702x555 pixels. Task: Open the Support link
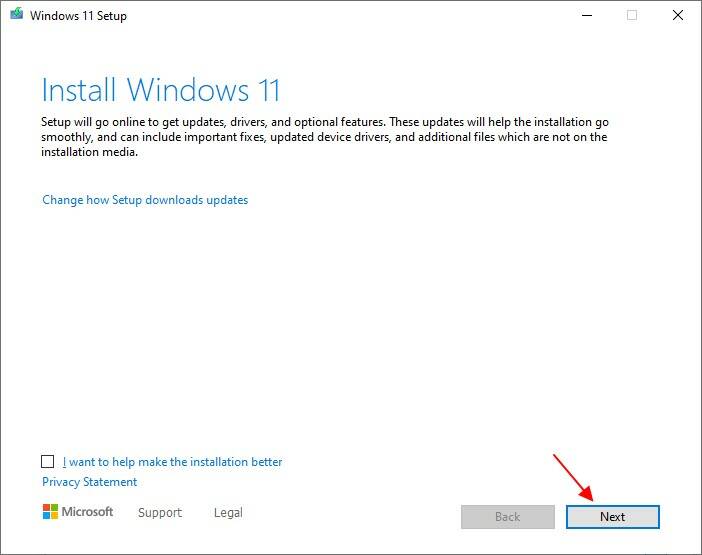coord(160,512)
